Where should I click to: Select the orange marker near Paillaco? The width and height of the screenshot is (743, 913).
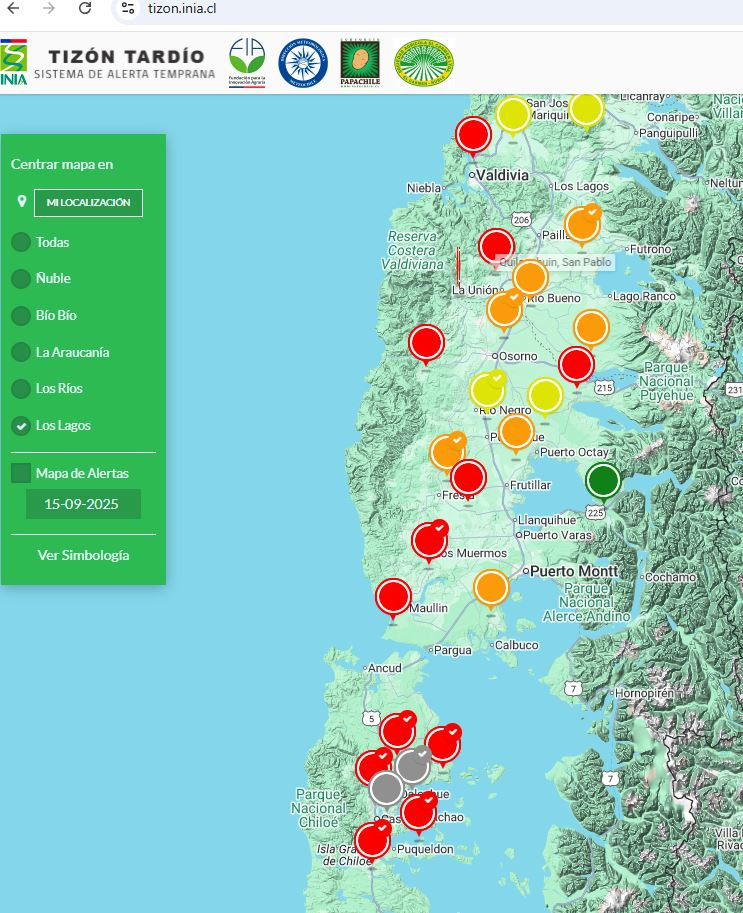coord(582,224)
